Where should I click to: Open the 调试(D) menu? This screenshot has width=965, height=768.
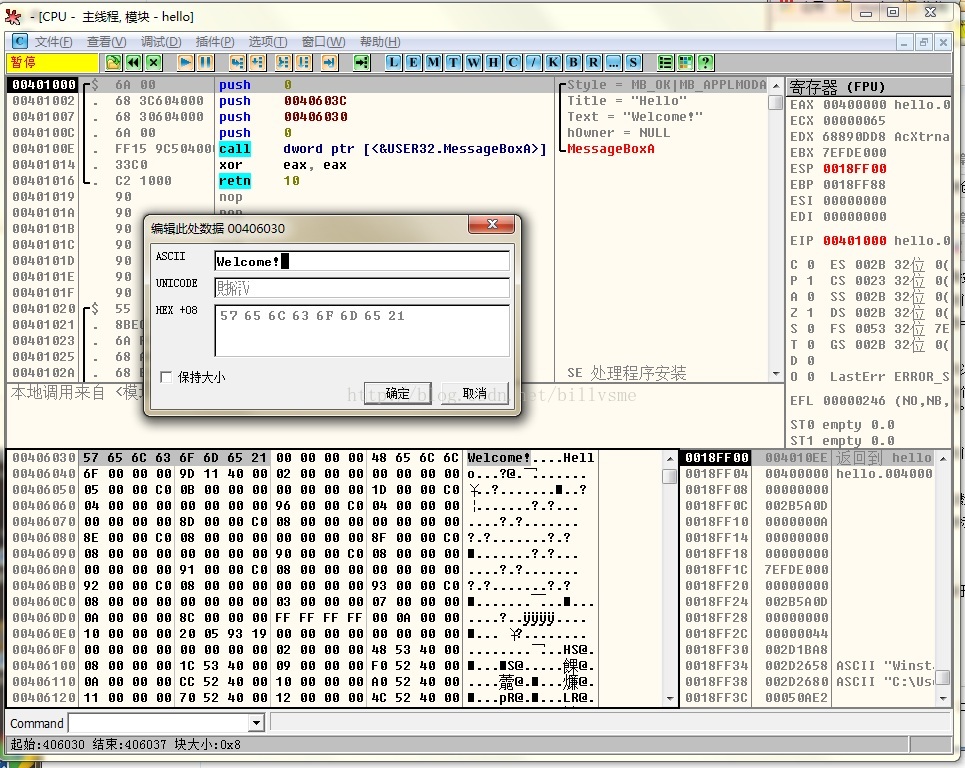tap(161, 42)
